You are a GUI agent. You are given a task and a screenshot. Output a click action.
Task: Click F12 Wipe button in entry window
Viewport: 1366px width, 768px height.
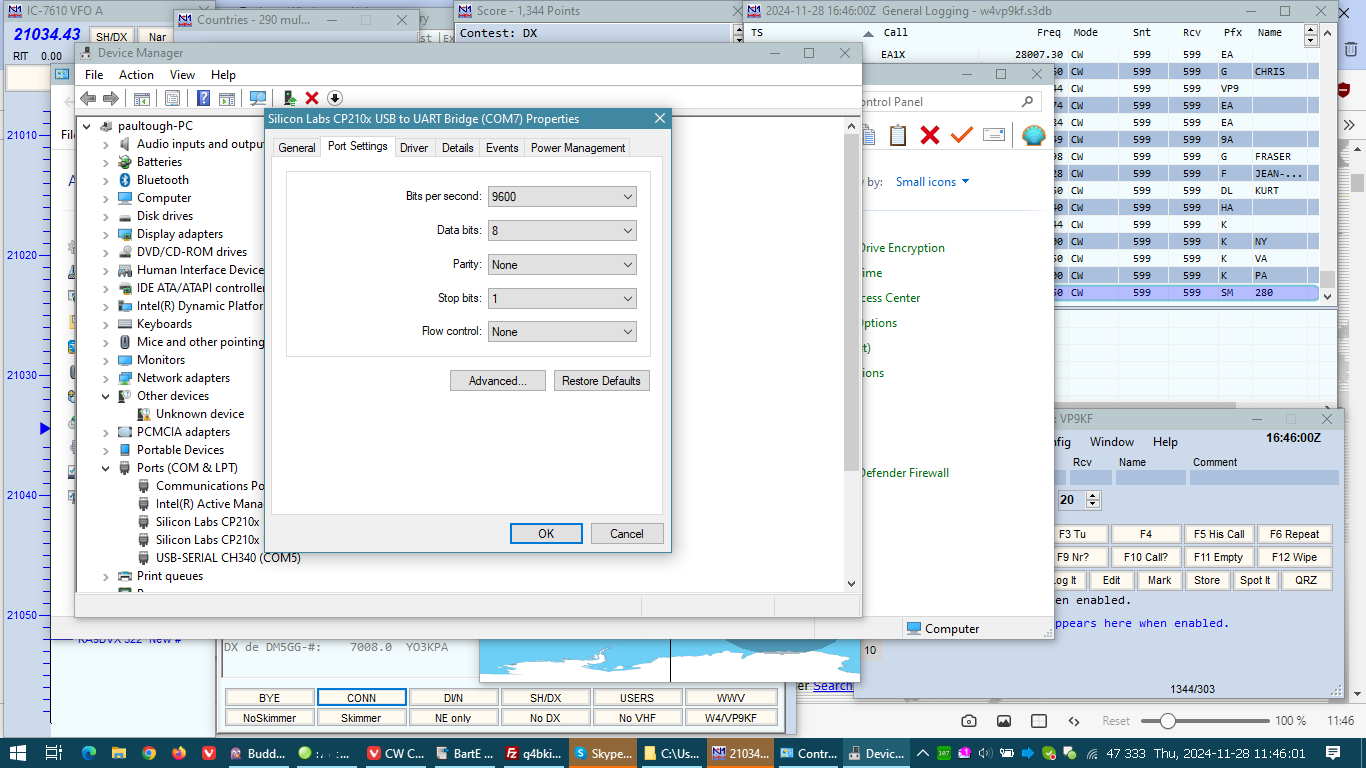point(1294,557)
